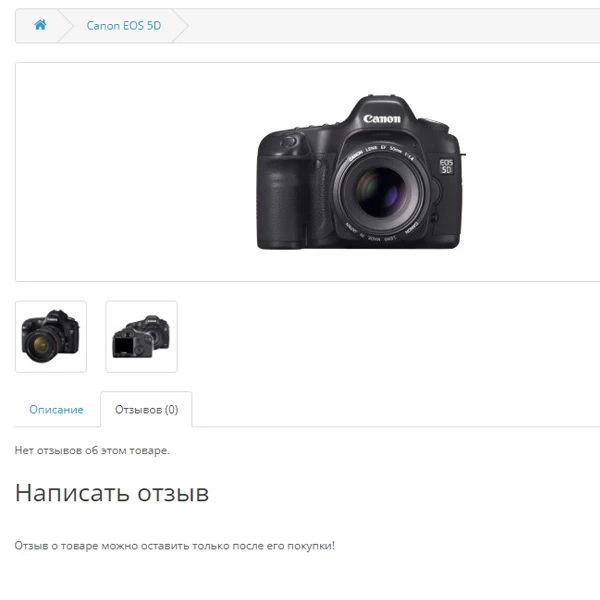Image resolution: width=600 pixels, height=600 pixels.
Task: Open the large Canon camera product photo
Action: pyautogui.click(x=361, y=172)
